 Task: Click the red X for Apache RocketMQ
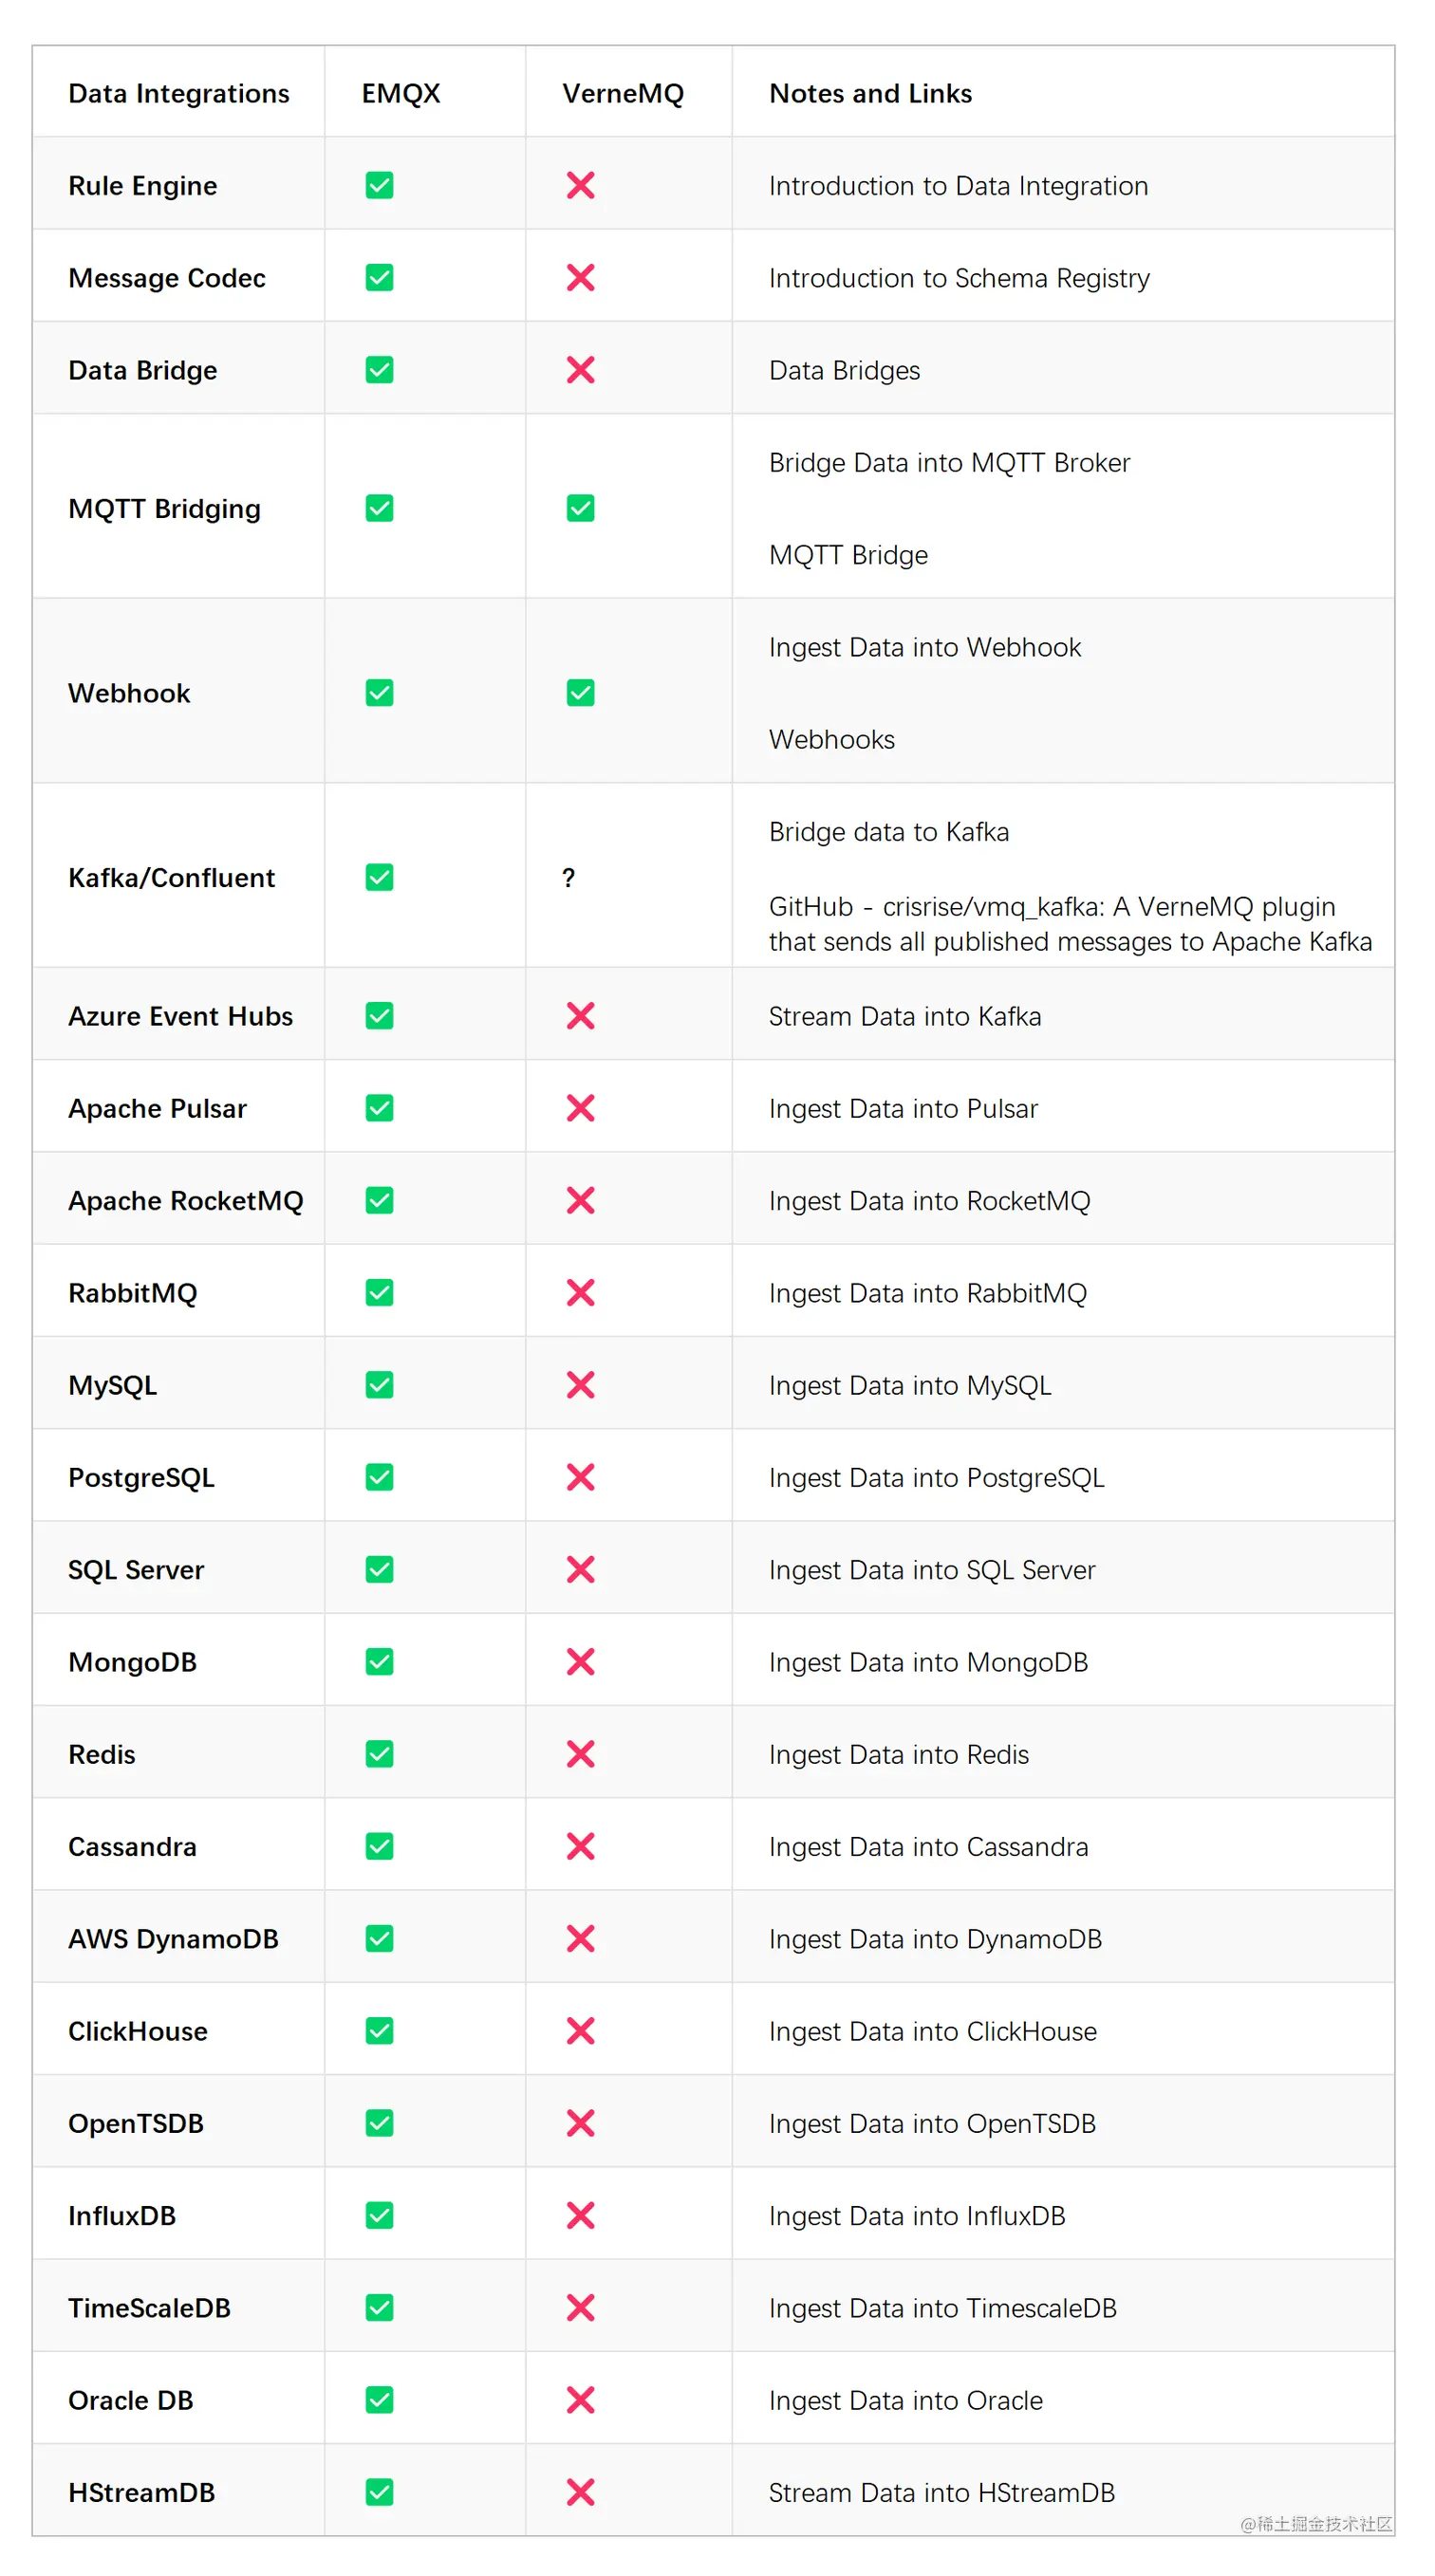pyautogui.click(x=580, y=1200)
